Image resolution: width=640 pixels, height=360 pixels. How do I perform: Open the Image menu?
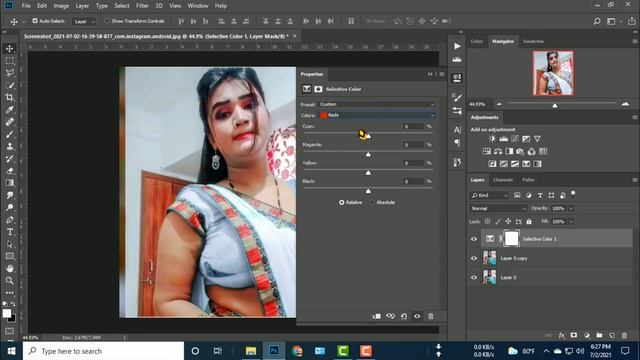click(x=61, y=6)
